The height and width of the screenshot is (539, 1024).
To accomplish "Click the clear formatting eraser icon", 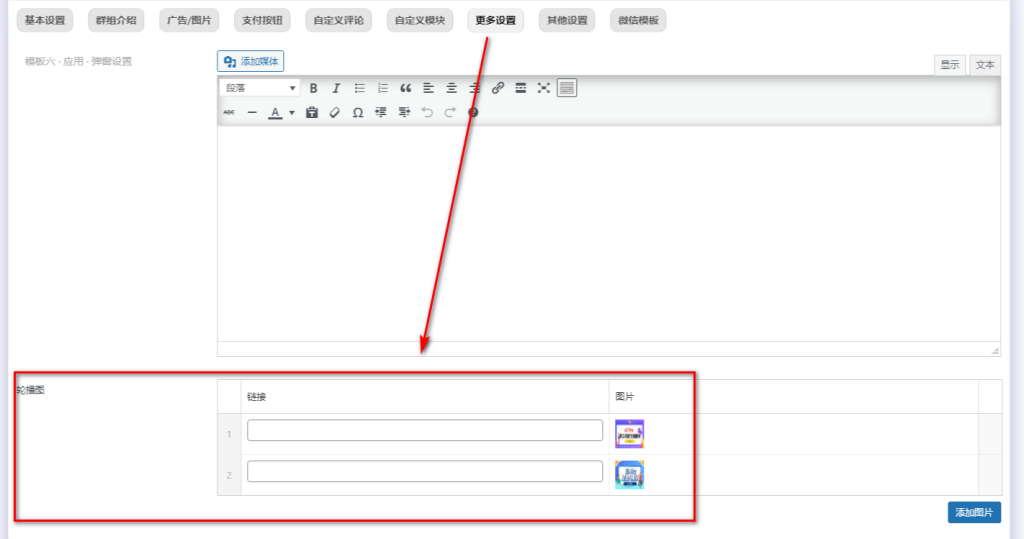I will coord(335,113).
